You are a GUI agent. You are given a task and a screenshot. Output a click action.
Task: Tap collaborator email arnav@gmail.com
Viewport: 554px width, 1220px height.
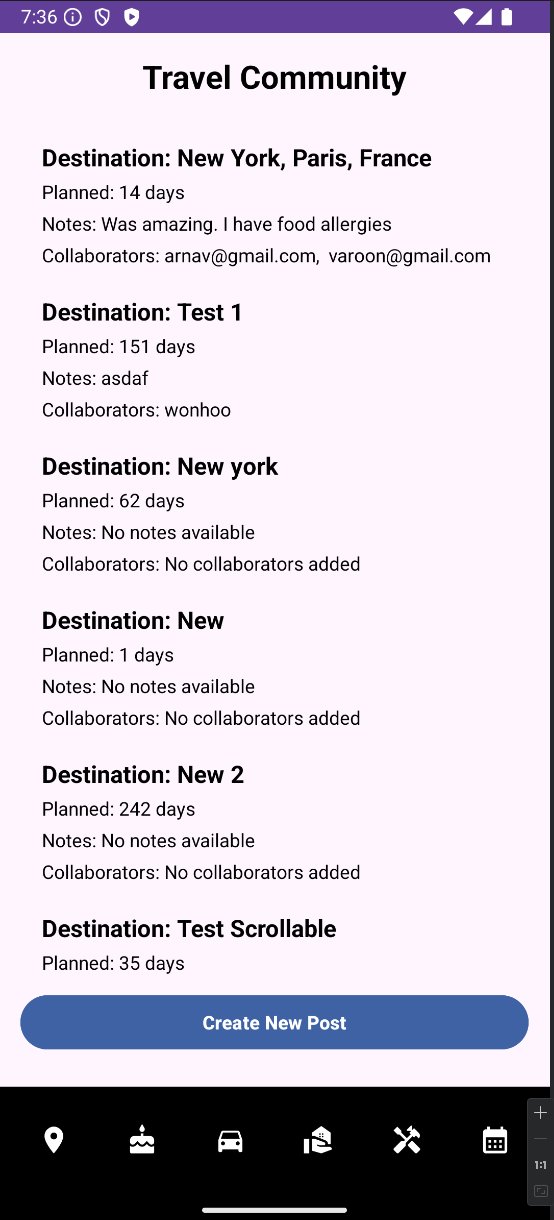(x=240, y=256)
